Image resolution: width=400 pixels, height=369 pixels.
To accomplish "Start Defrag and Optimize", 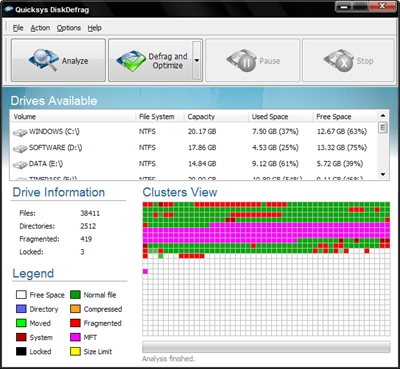I will tap(151, 60).
